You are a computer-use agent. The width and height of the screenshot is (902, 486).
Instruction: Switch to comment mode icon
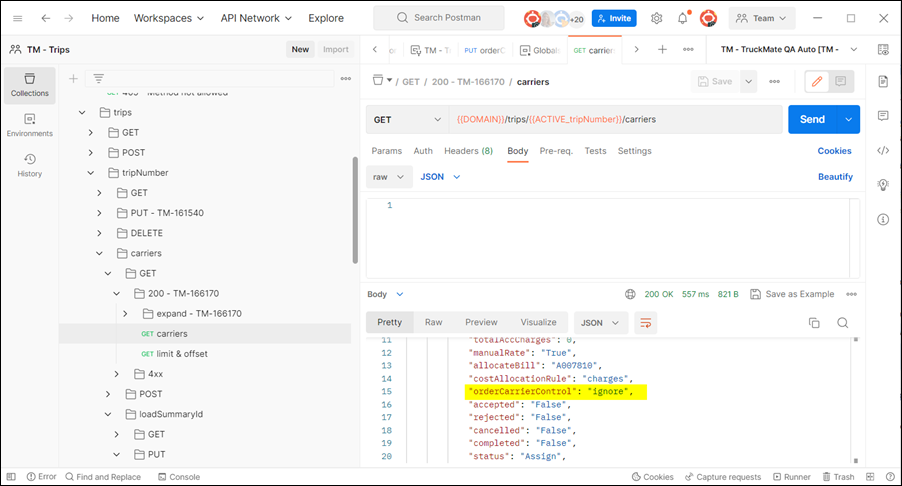click(x=841, y=81)
